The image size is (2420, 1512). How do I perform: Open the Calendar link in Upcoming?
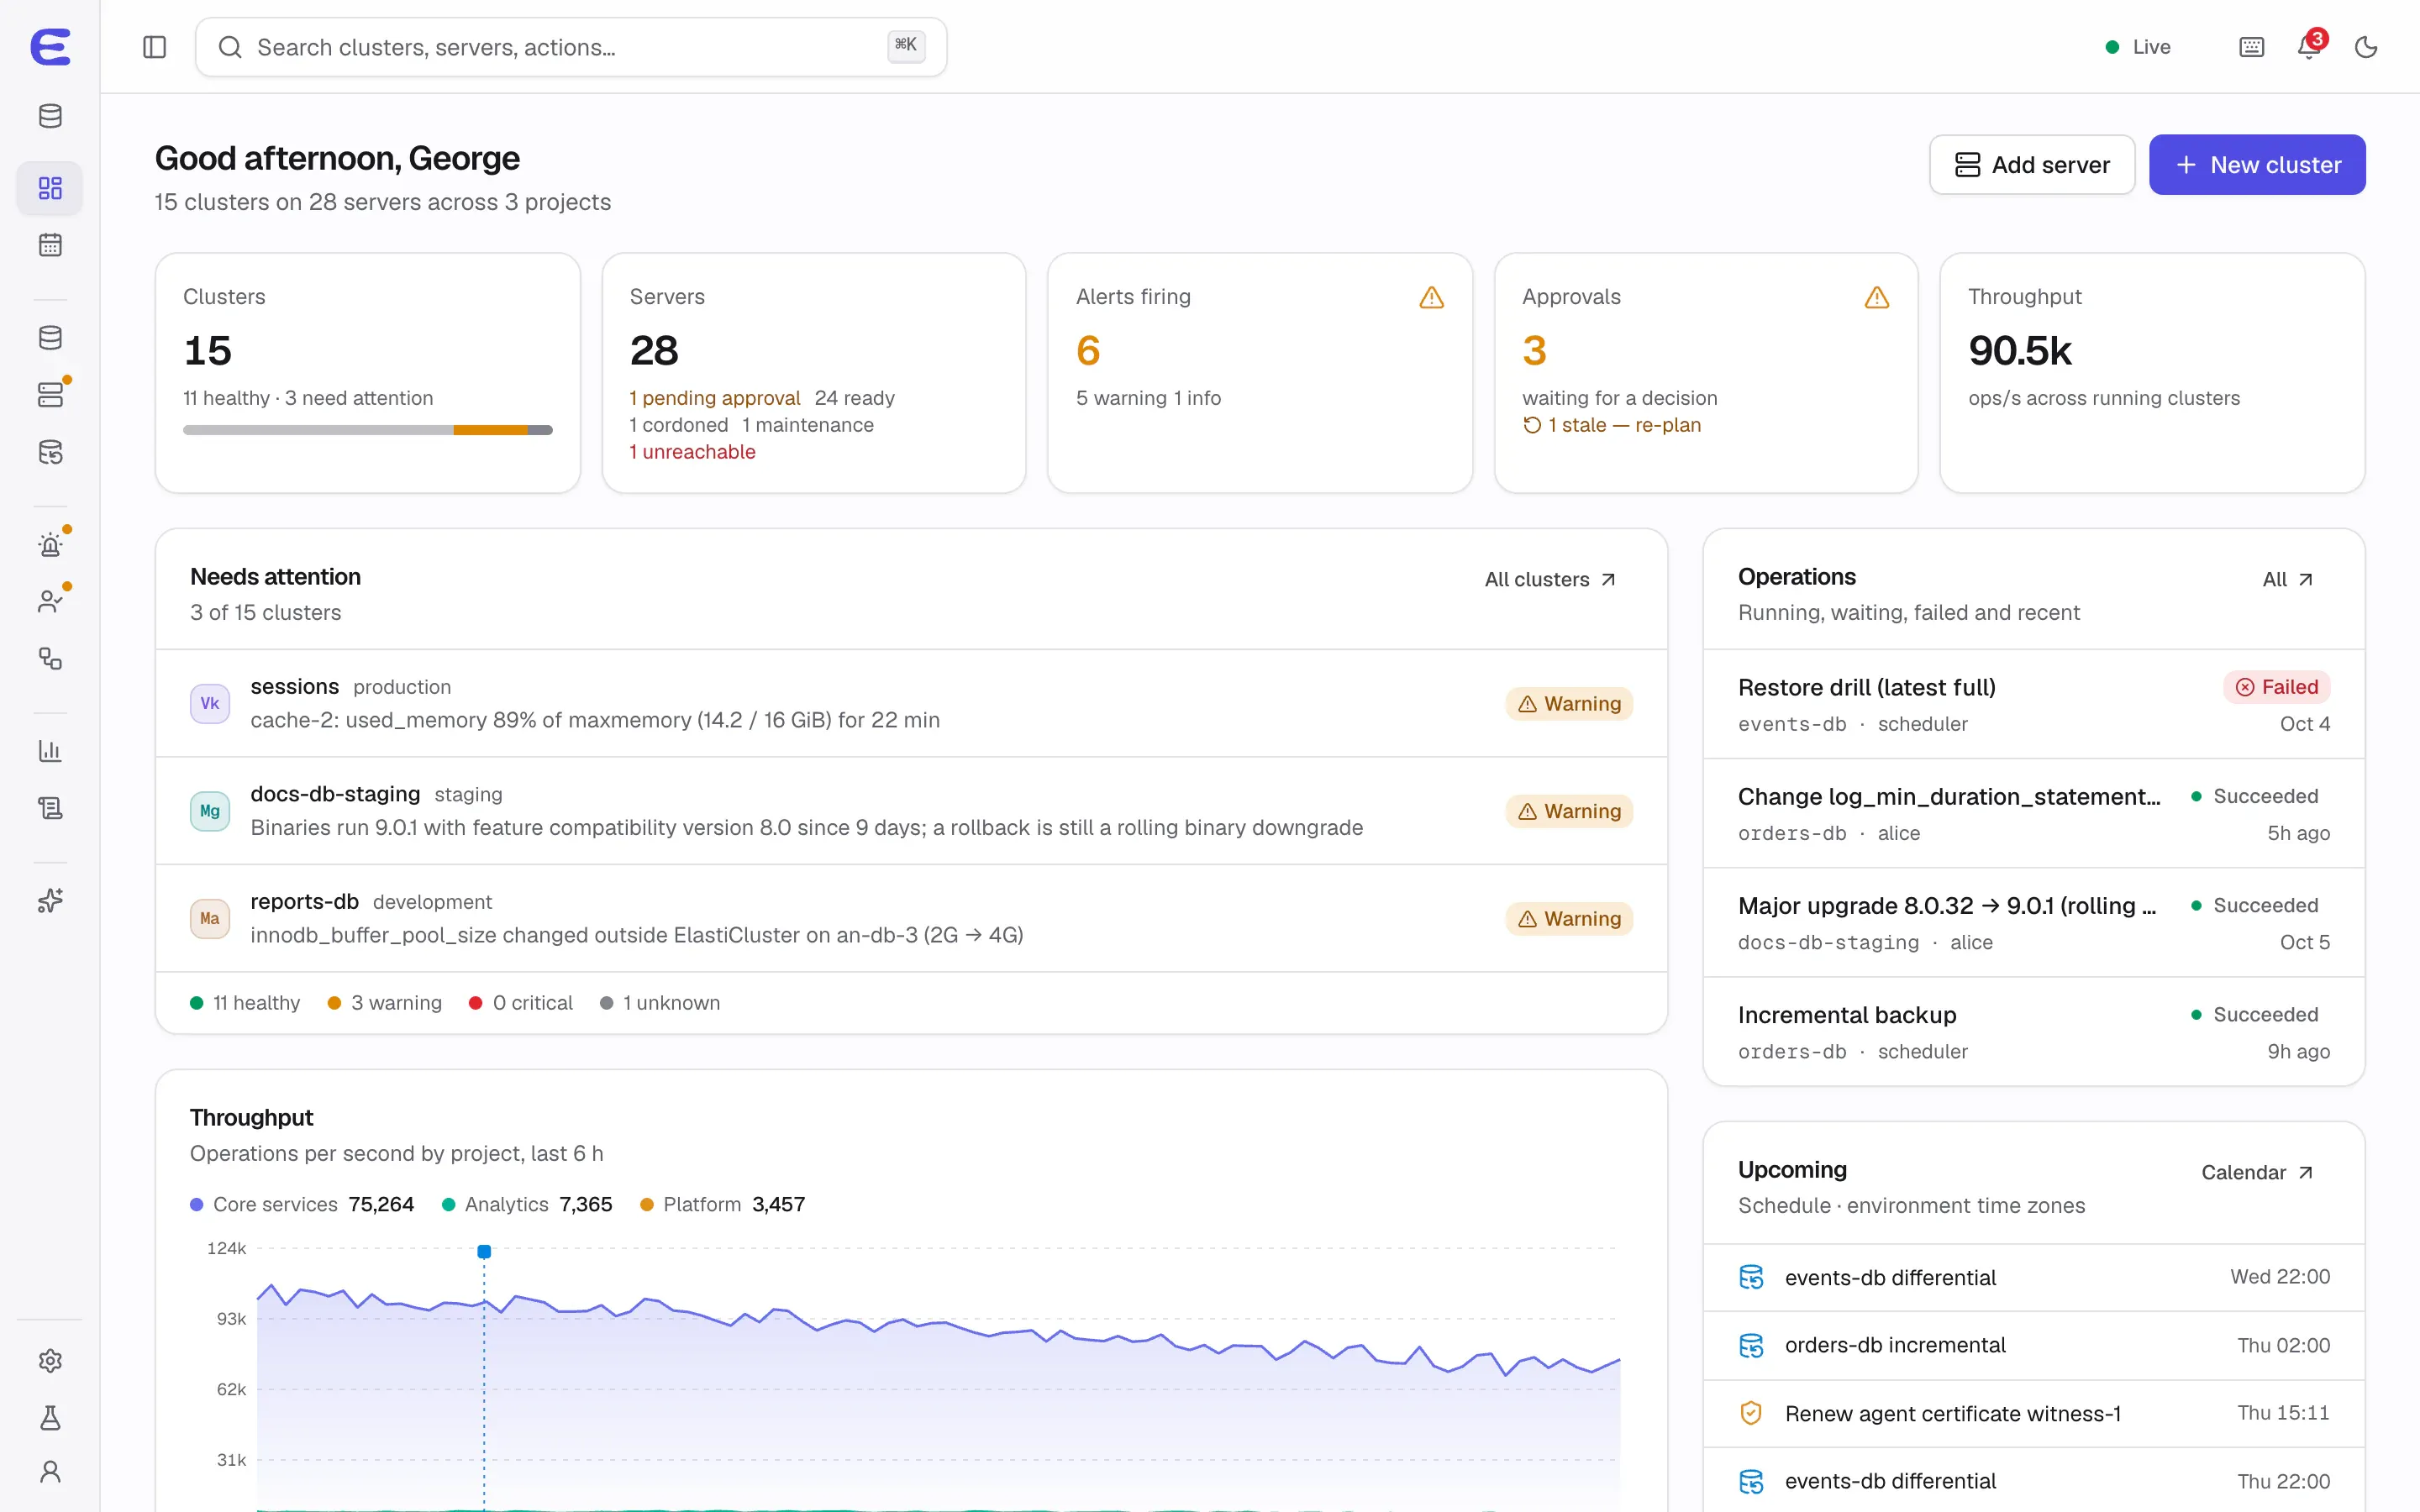coord(2257,1173)
